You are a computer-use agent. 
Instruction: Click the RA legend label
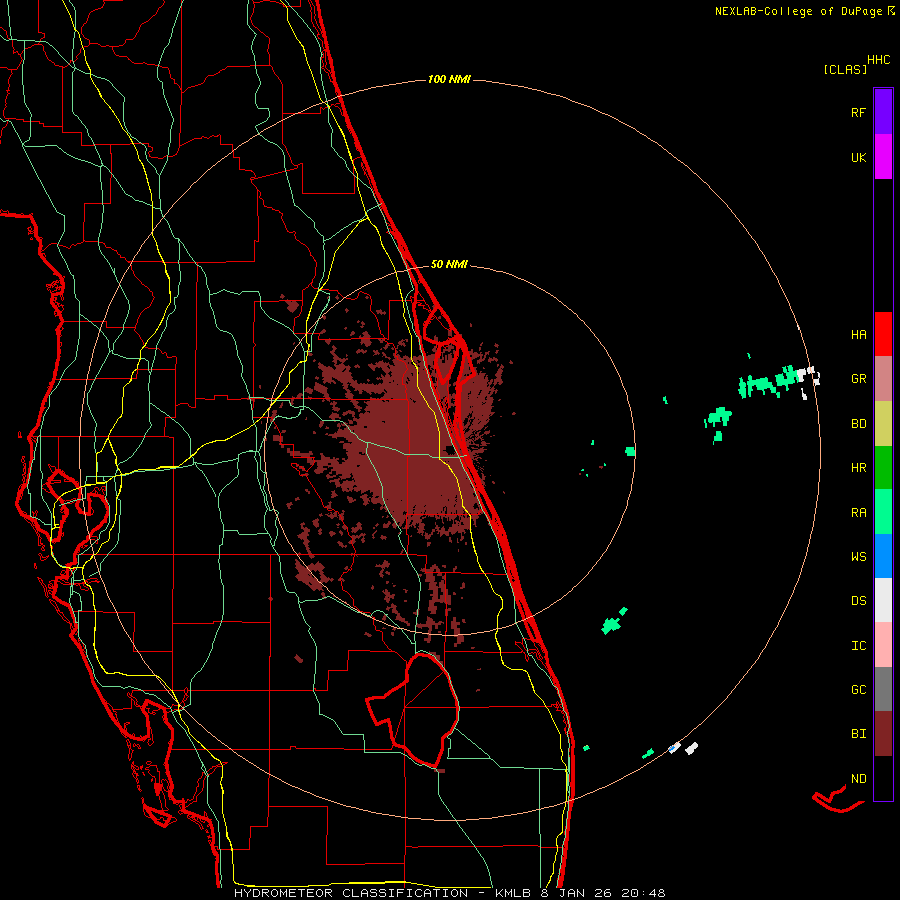[859, 513]
